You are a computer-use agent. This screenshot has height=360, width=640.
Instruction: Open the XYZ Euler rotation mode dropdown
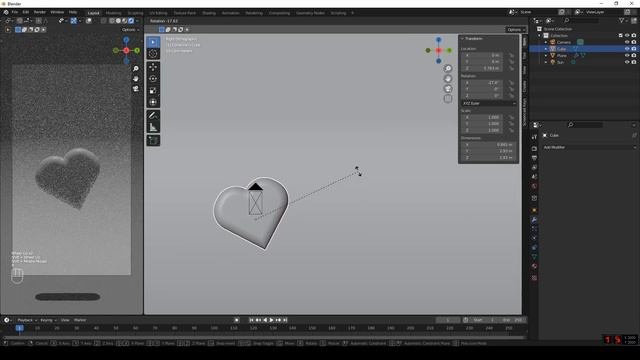(489, 103)
